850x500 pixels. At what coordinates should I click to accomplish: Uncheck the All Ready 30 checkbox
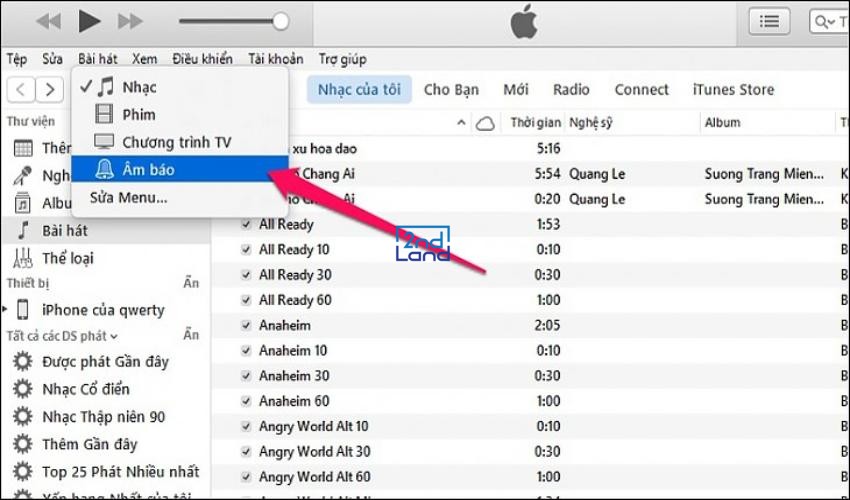[x=246, y=275]
